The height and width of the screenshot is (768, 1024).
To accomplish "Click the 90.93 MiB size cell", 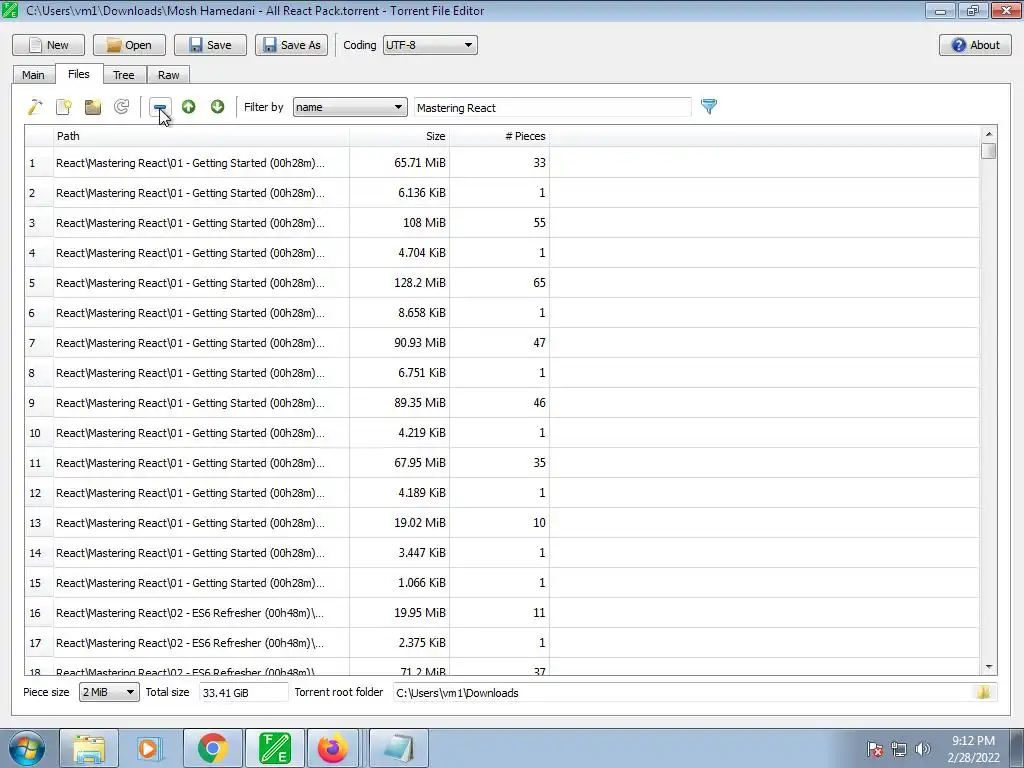I will point(399,343).
